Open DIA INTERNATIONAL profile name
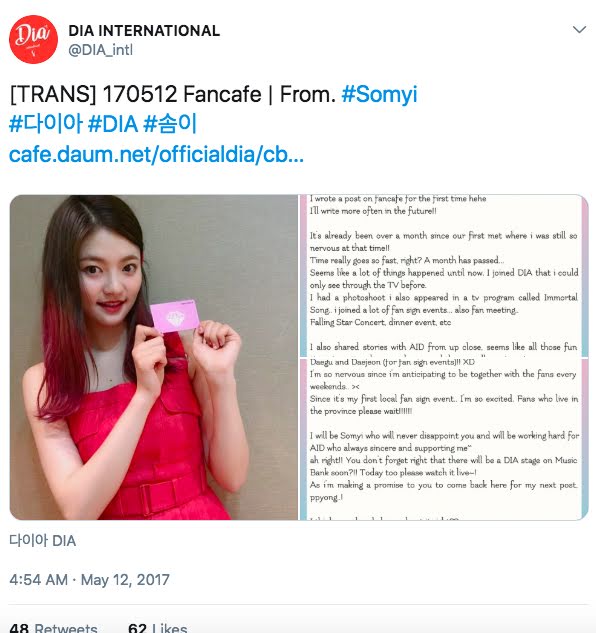The width and height of the screenshot is (596, 633). click(x=144, y=31)
